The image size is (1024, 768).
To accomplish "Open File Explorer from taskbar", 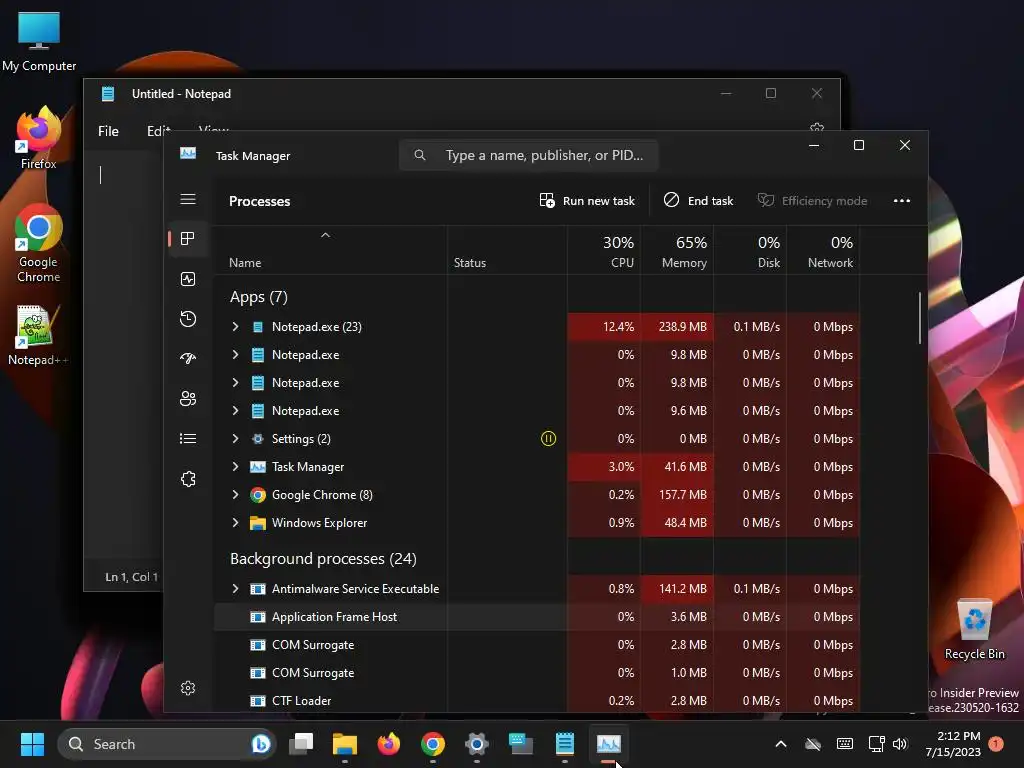I will coord(345,744).
